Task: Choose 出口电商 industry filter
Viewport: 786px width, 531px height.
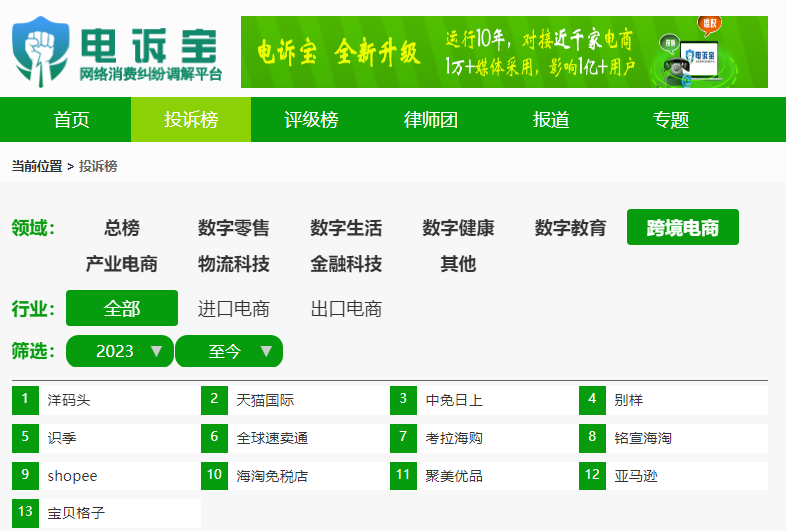Action: (346, 309)
